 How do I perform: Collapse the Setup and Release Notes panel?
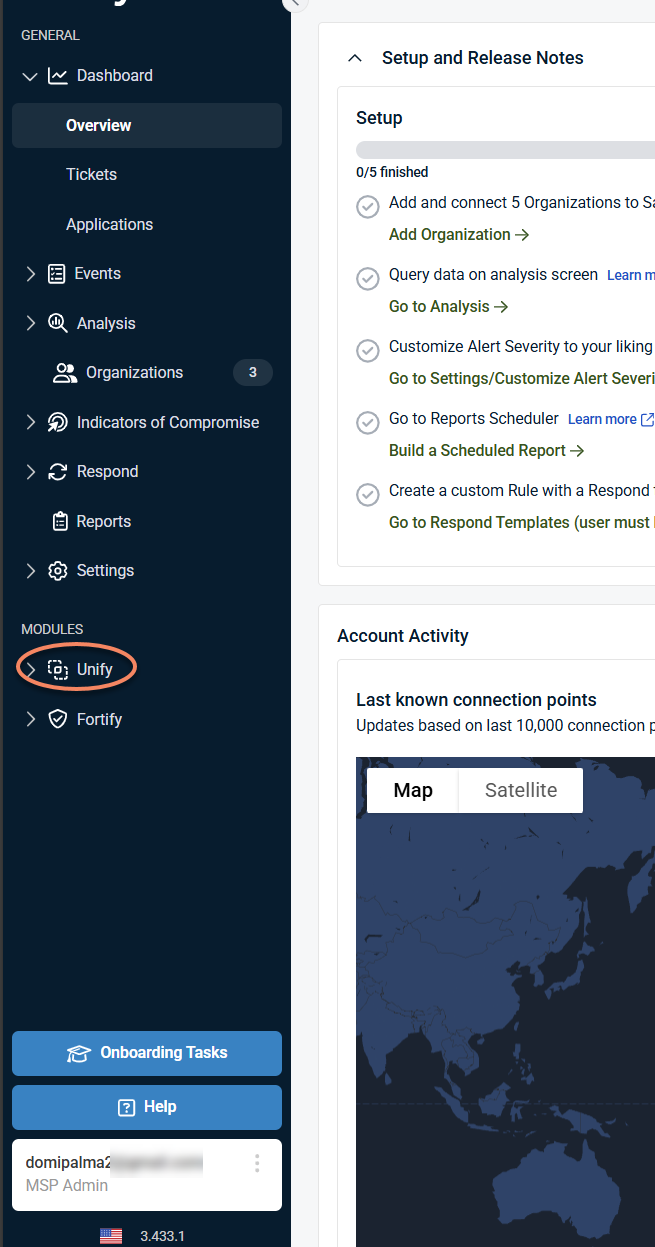[x=354, y=58]
